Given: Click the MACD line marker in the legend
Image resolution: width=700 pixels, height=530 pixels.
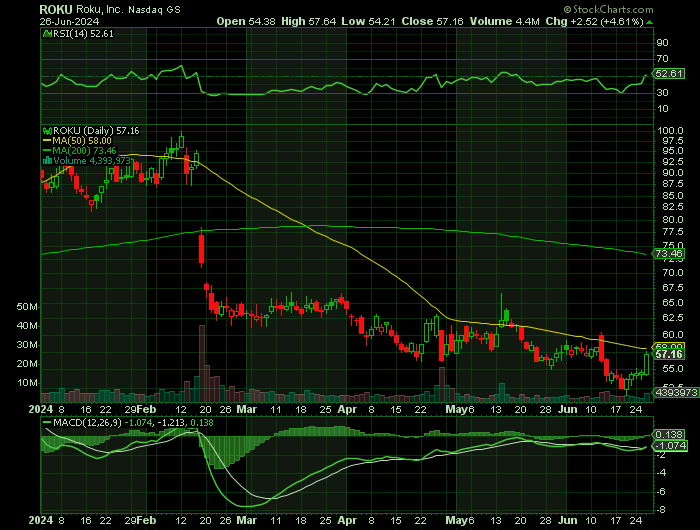Looking at the screenshot, I should tap(47, 422).
